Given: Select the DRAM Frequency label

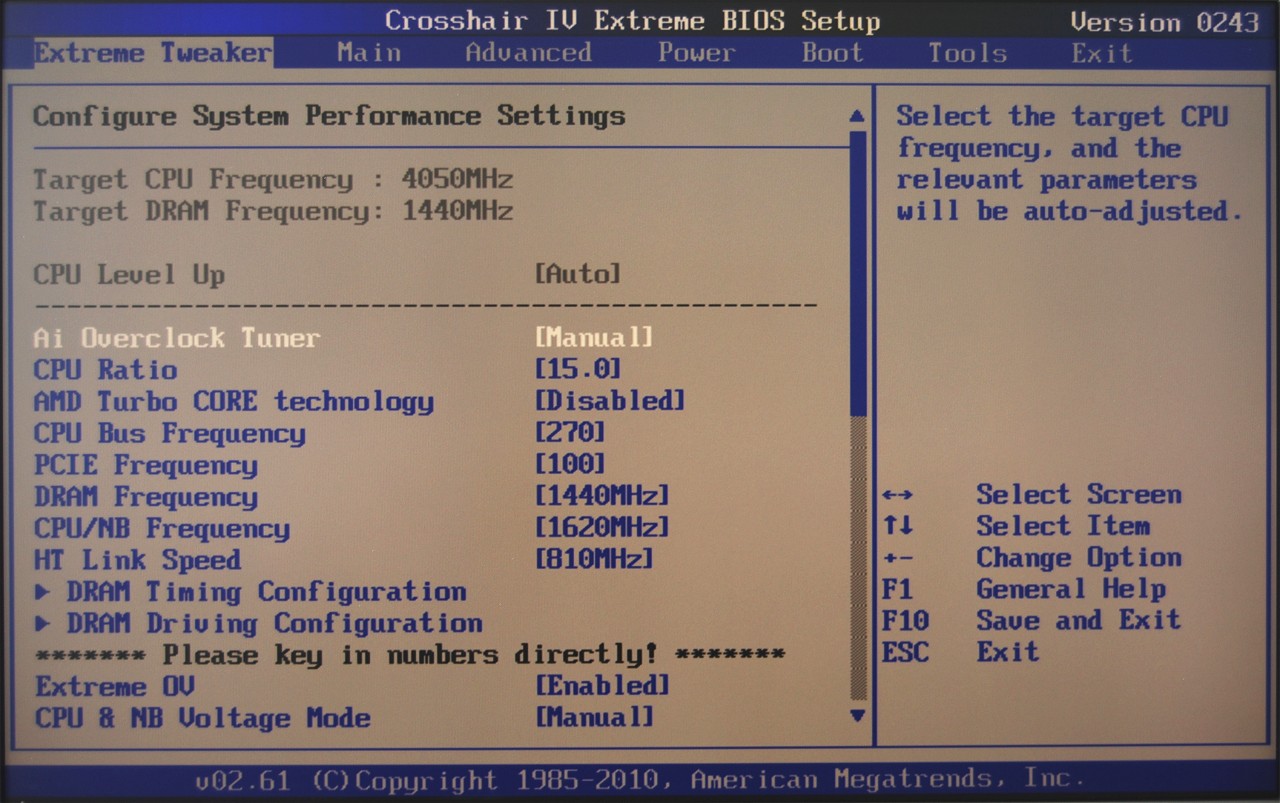Looking at the screenshot, I should pyautogui.click(x=145, y=497).
